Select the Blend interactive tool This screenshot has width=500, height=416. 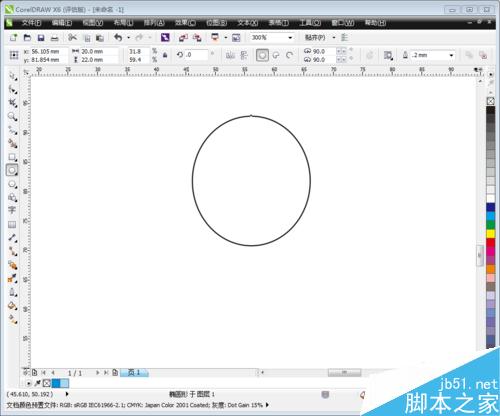(x=12, y=265)
